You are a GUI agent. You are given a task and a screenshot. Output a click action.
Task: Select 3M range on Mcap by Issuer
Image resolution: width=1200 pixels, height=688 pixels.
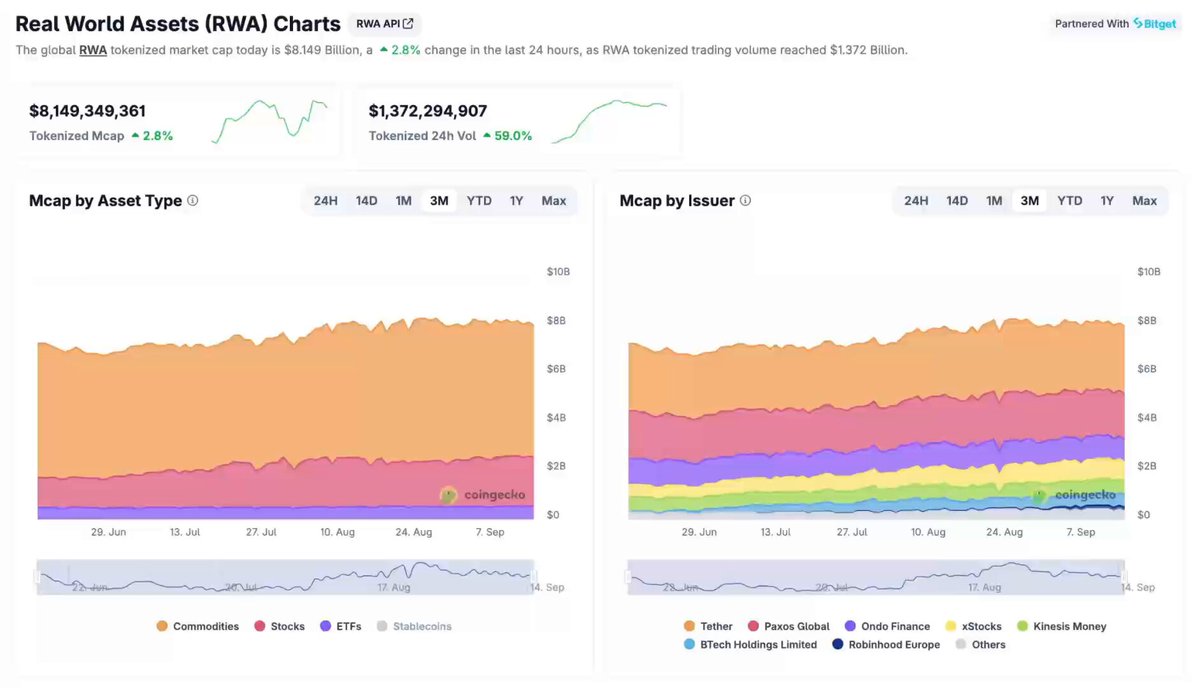(x=1030, y=201)
